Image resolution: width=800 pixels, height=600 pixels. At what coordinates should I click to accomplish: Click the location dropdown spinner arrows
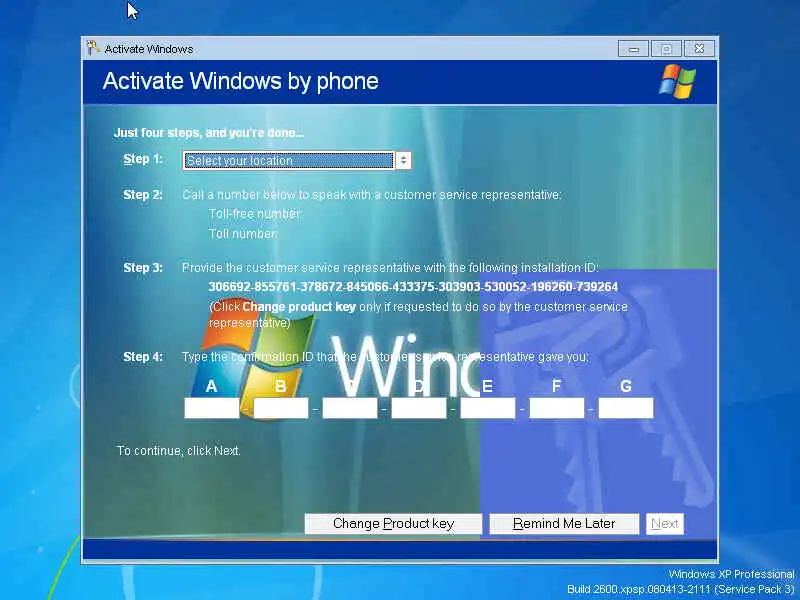[403, 160]
